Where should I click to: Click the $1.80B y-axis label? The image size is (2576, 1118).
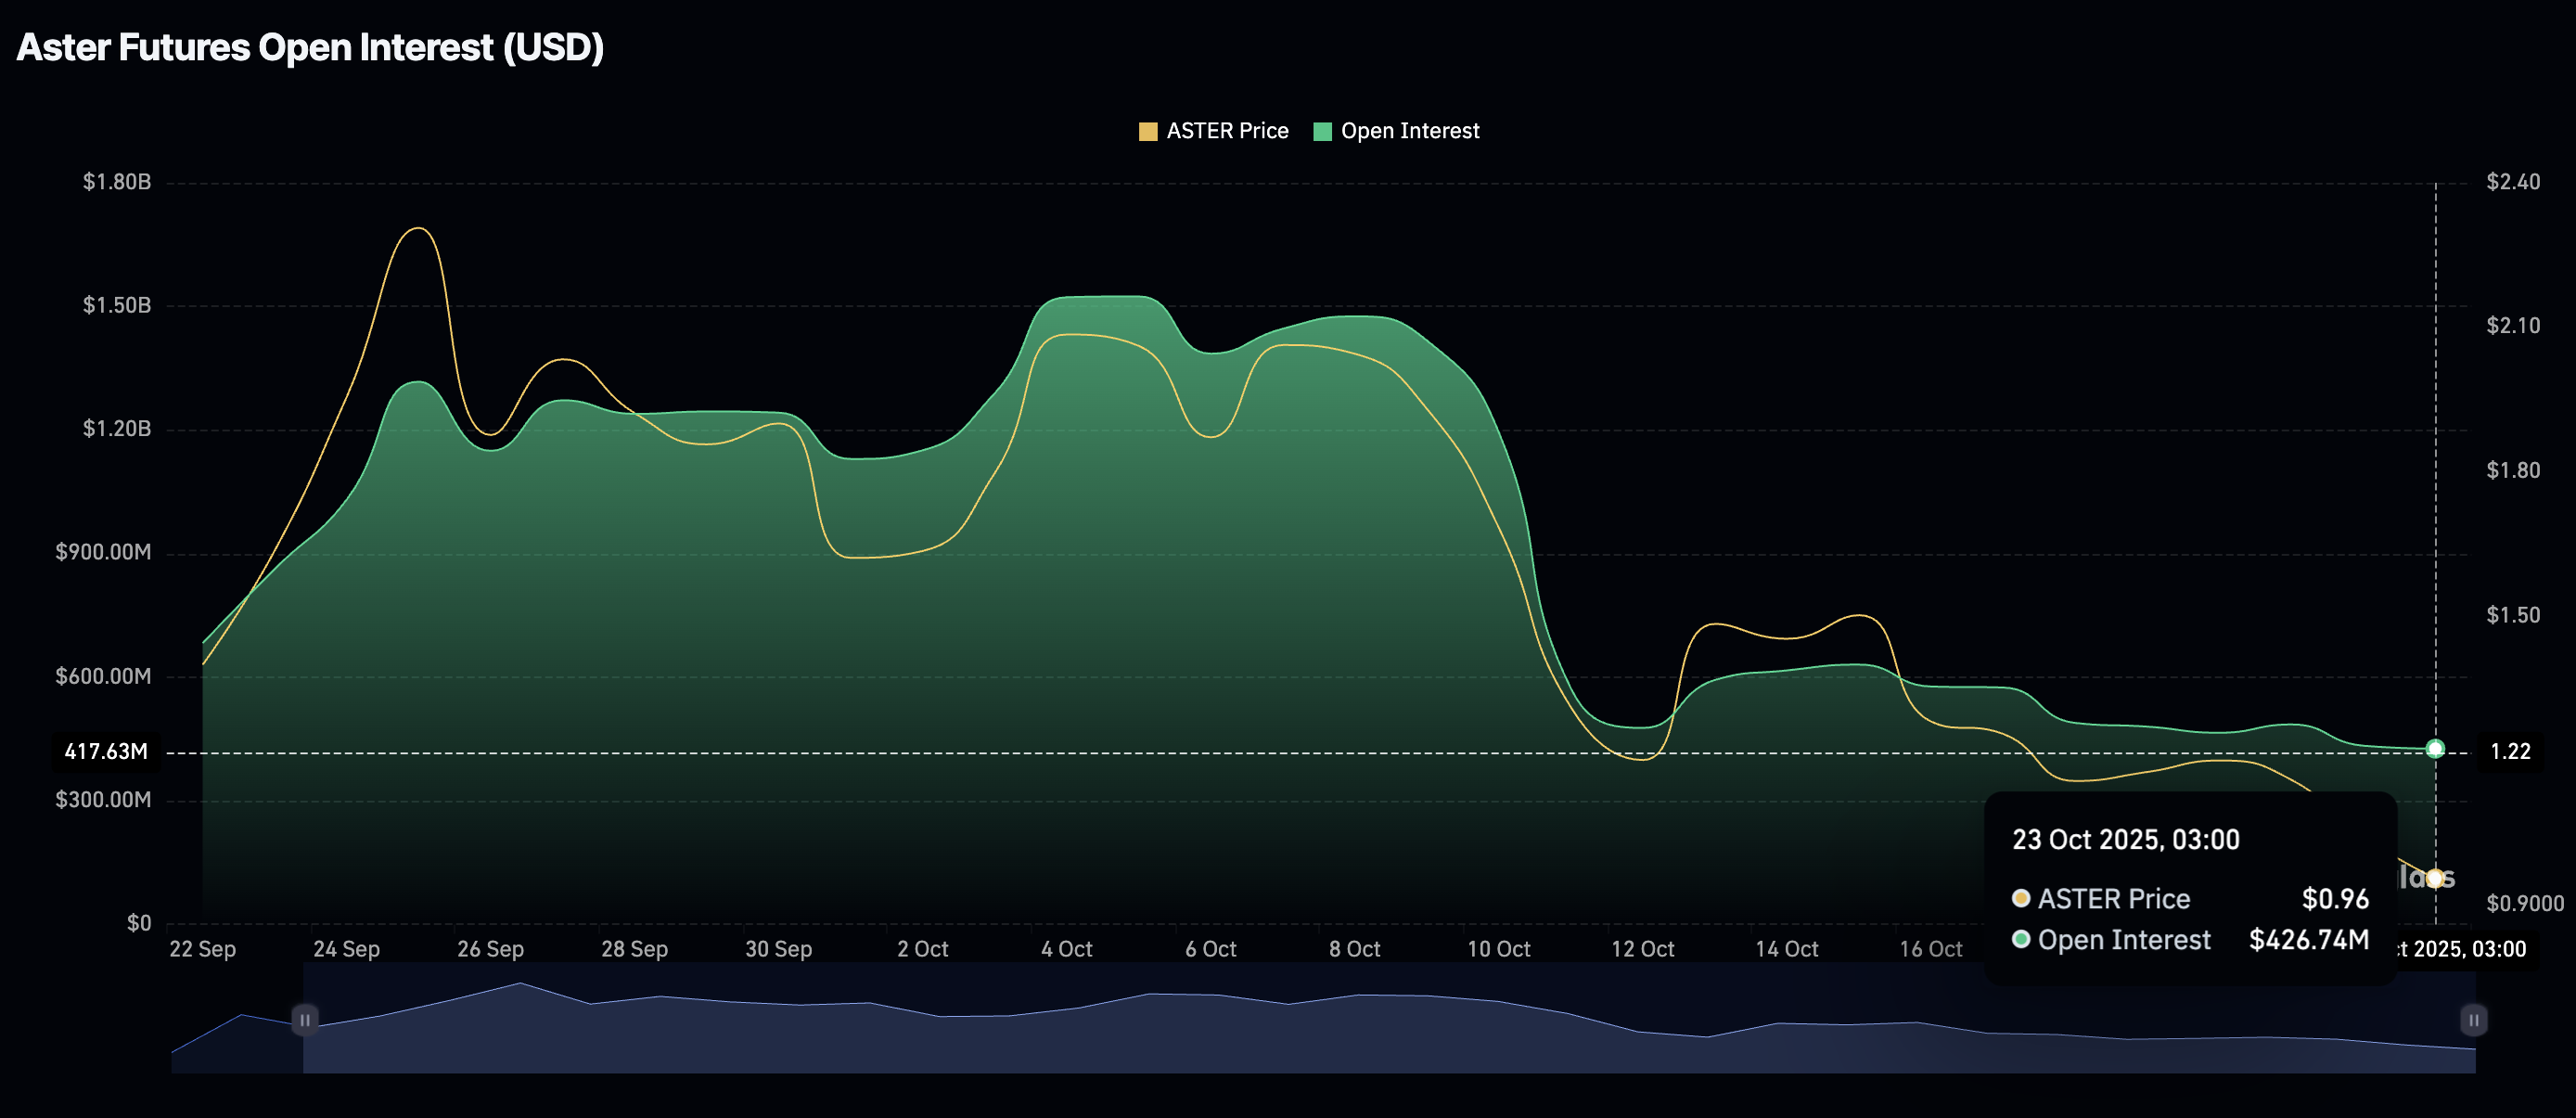(x=117, y=181)
